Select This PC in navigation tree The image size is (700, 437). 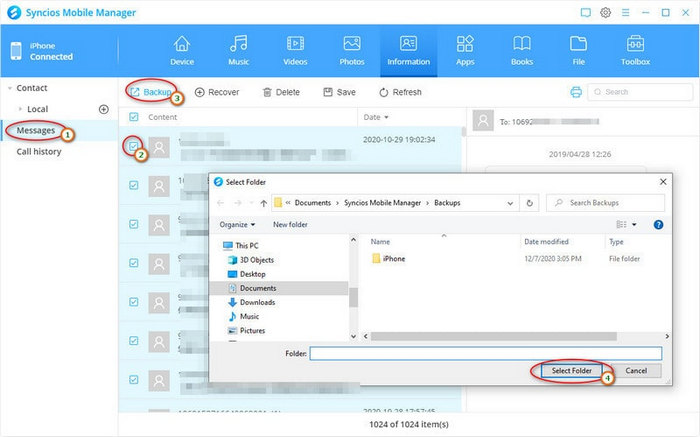[x=241, y=246]
